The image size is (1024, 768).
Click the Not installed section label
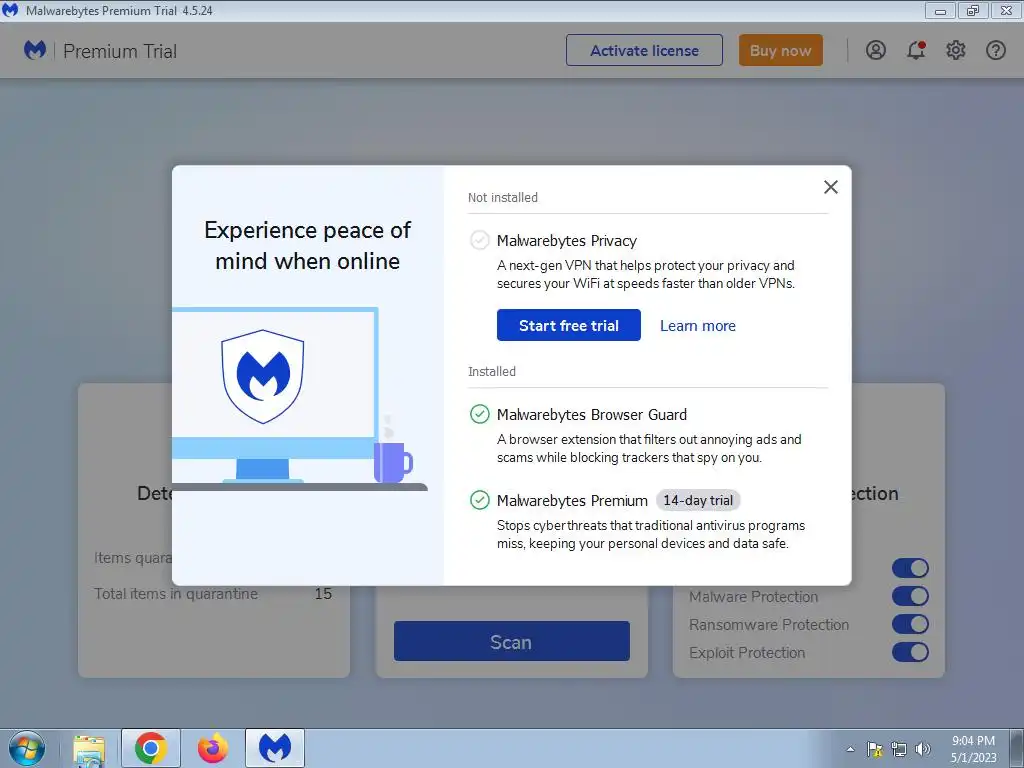click(x=502, y=197)
